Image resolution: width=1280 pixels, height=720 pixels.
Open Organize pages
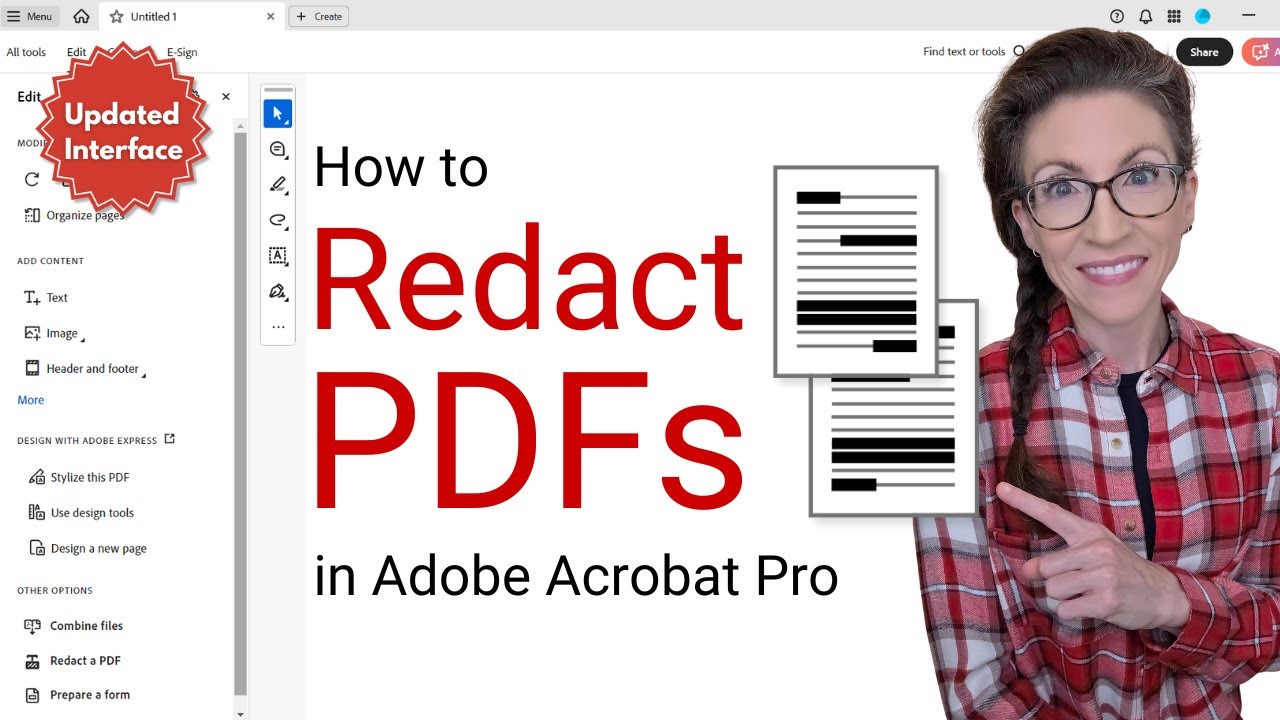[x=74, y=215]
